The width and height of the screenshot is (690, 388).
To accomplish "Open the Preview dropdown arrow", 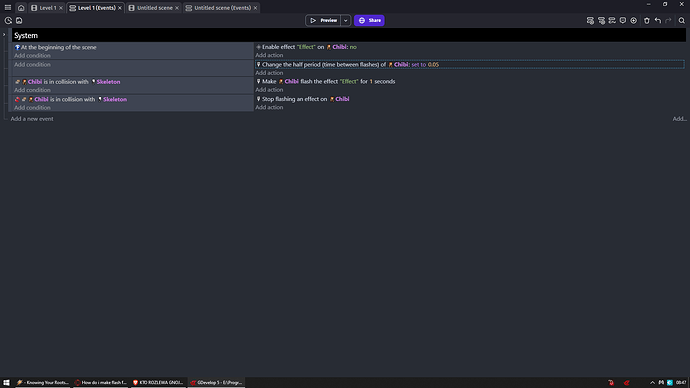I will [345, 20].
